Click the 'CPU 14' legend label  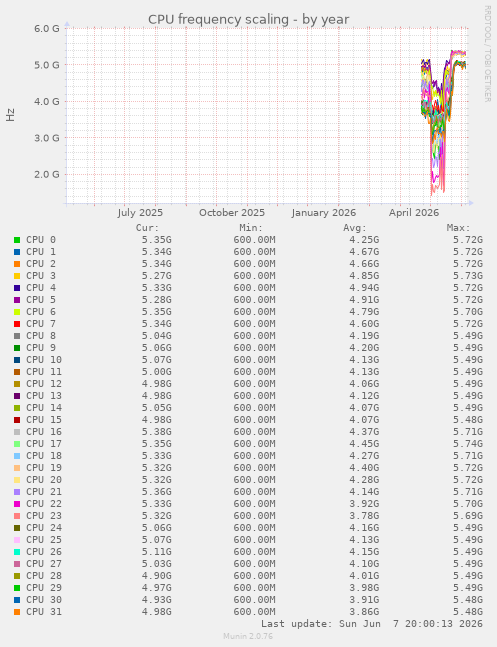click(44, 407)
